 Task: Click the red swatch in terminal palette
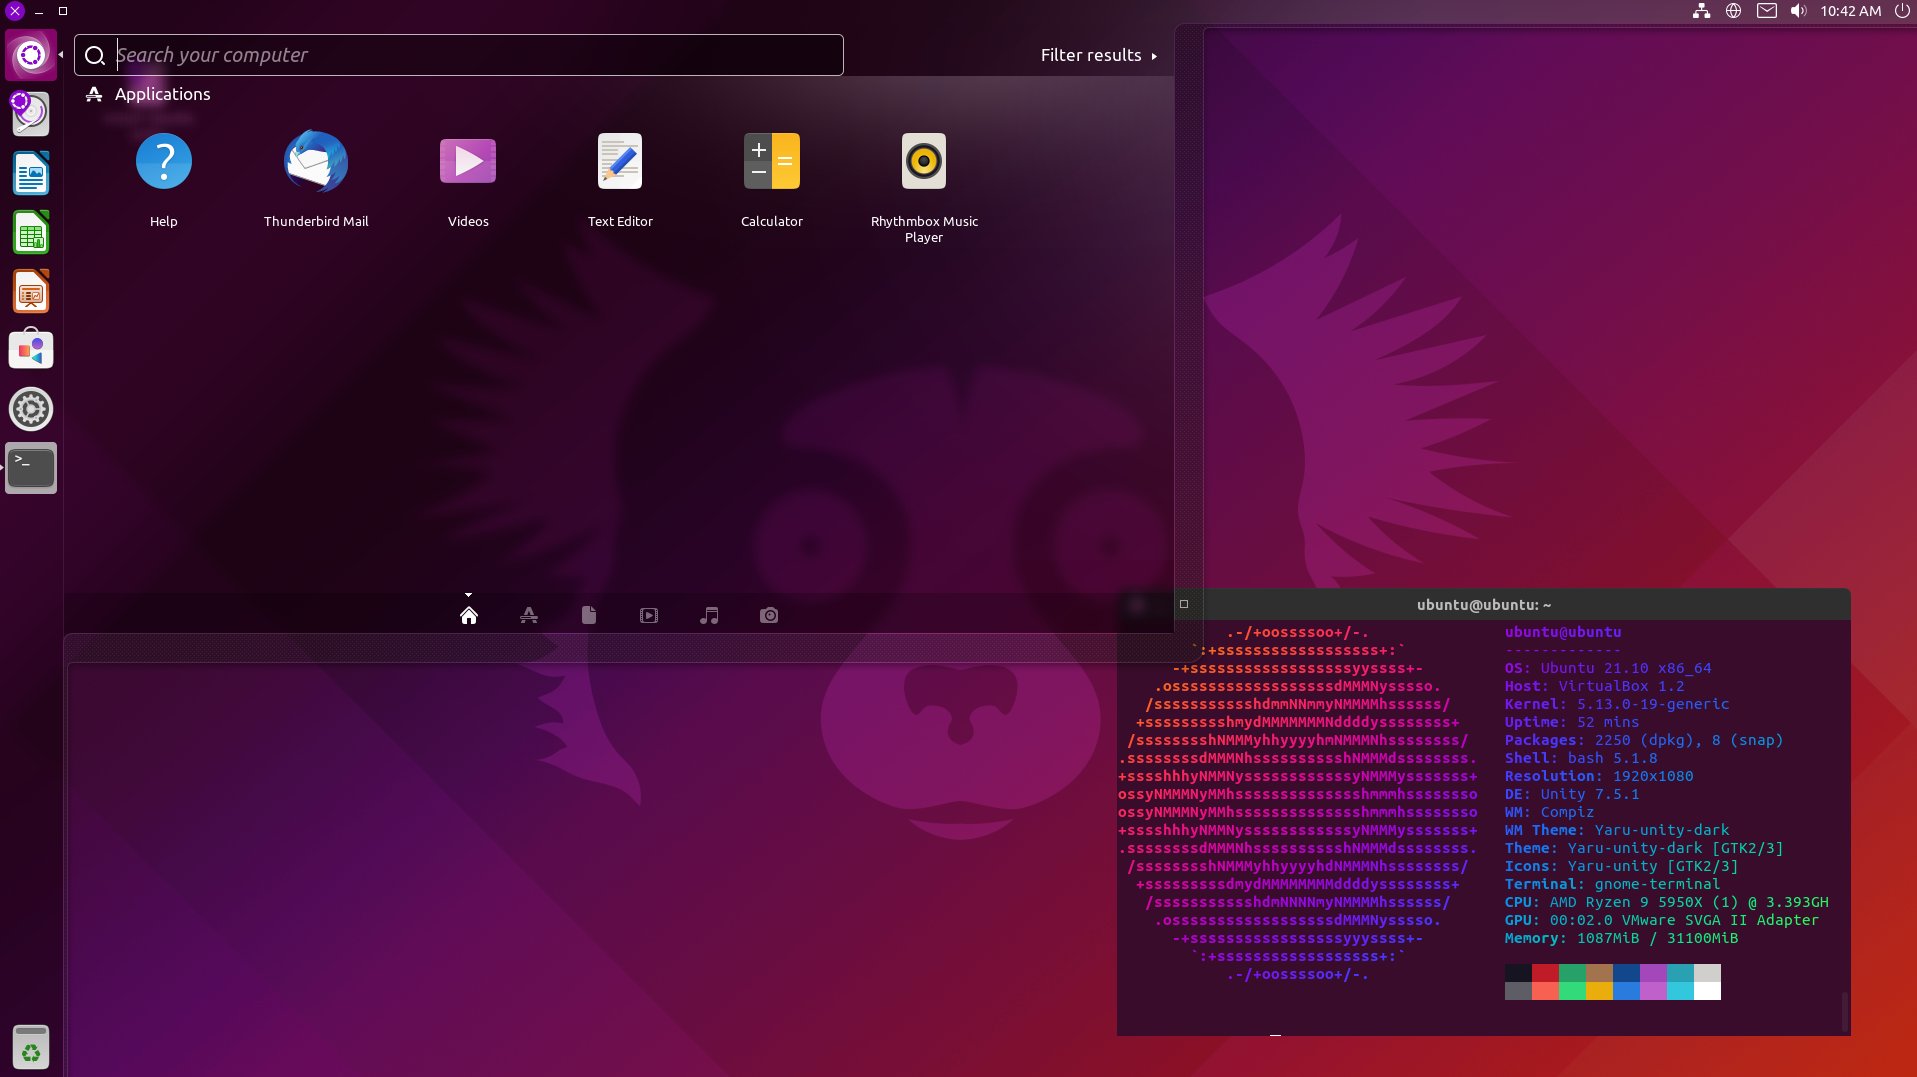tap(1545, 973)
